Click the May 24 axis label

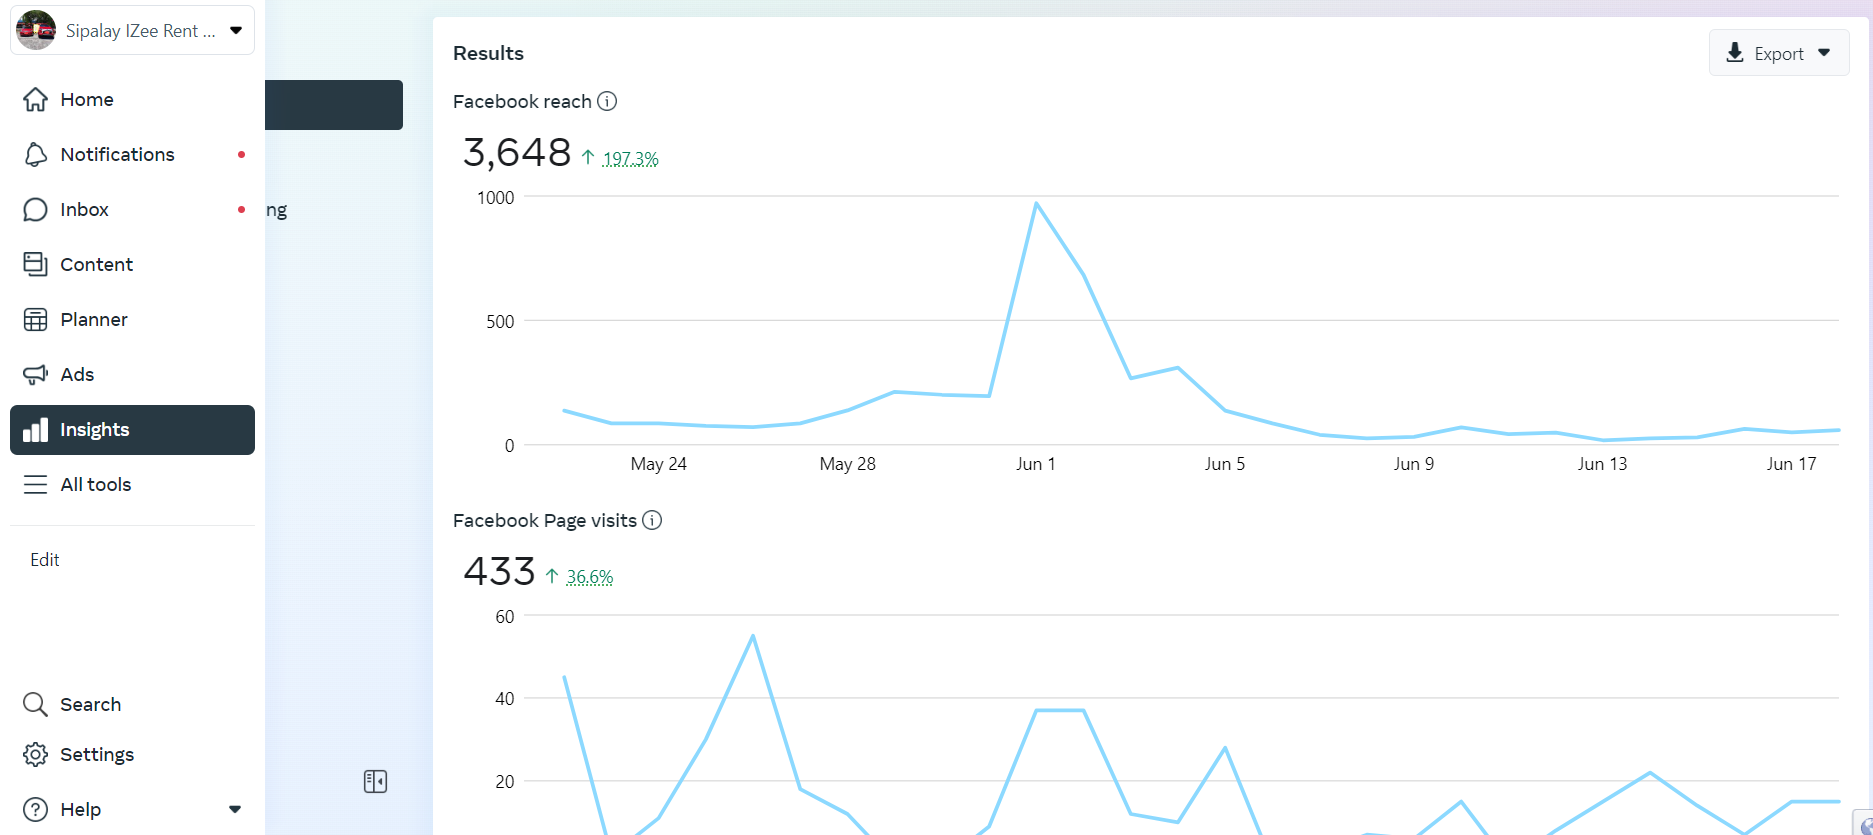point(659,464)
